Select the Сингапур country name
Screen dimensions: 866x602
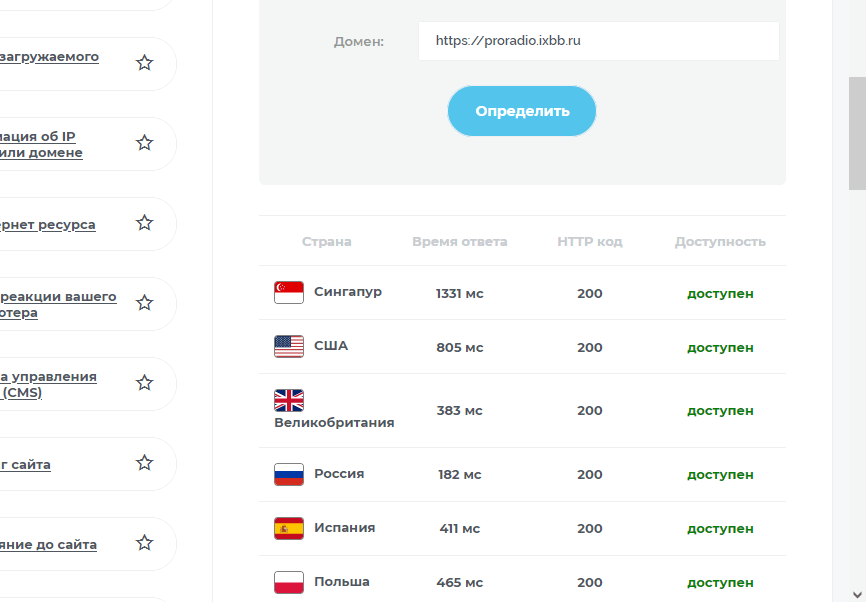[348, 292]
